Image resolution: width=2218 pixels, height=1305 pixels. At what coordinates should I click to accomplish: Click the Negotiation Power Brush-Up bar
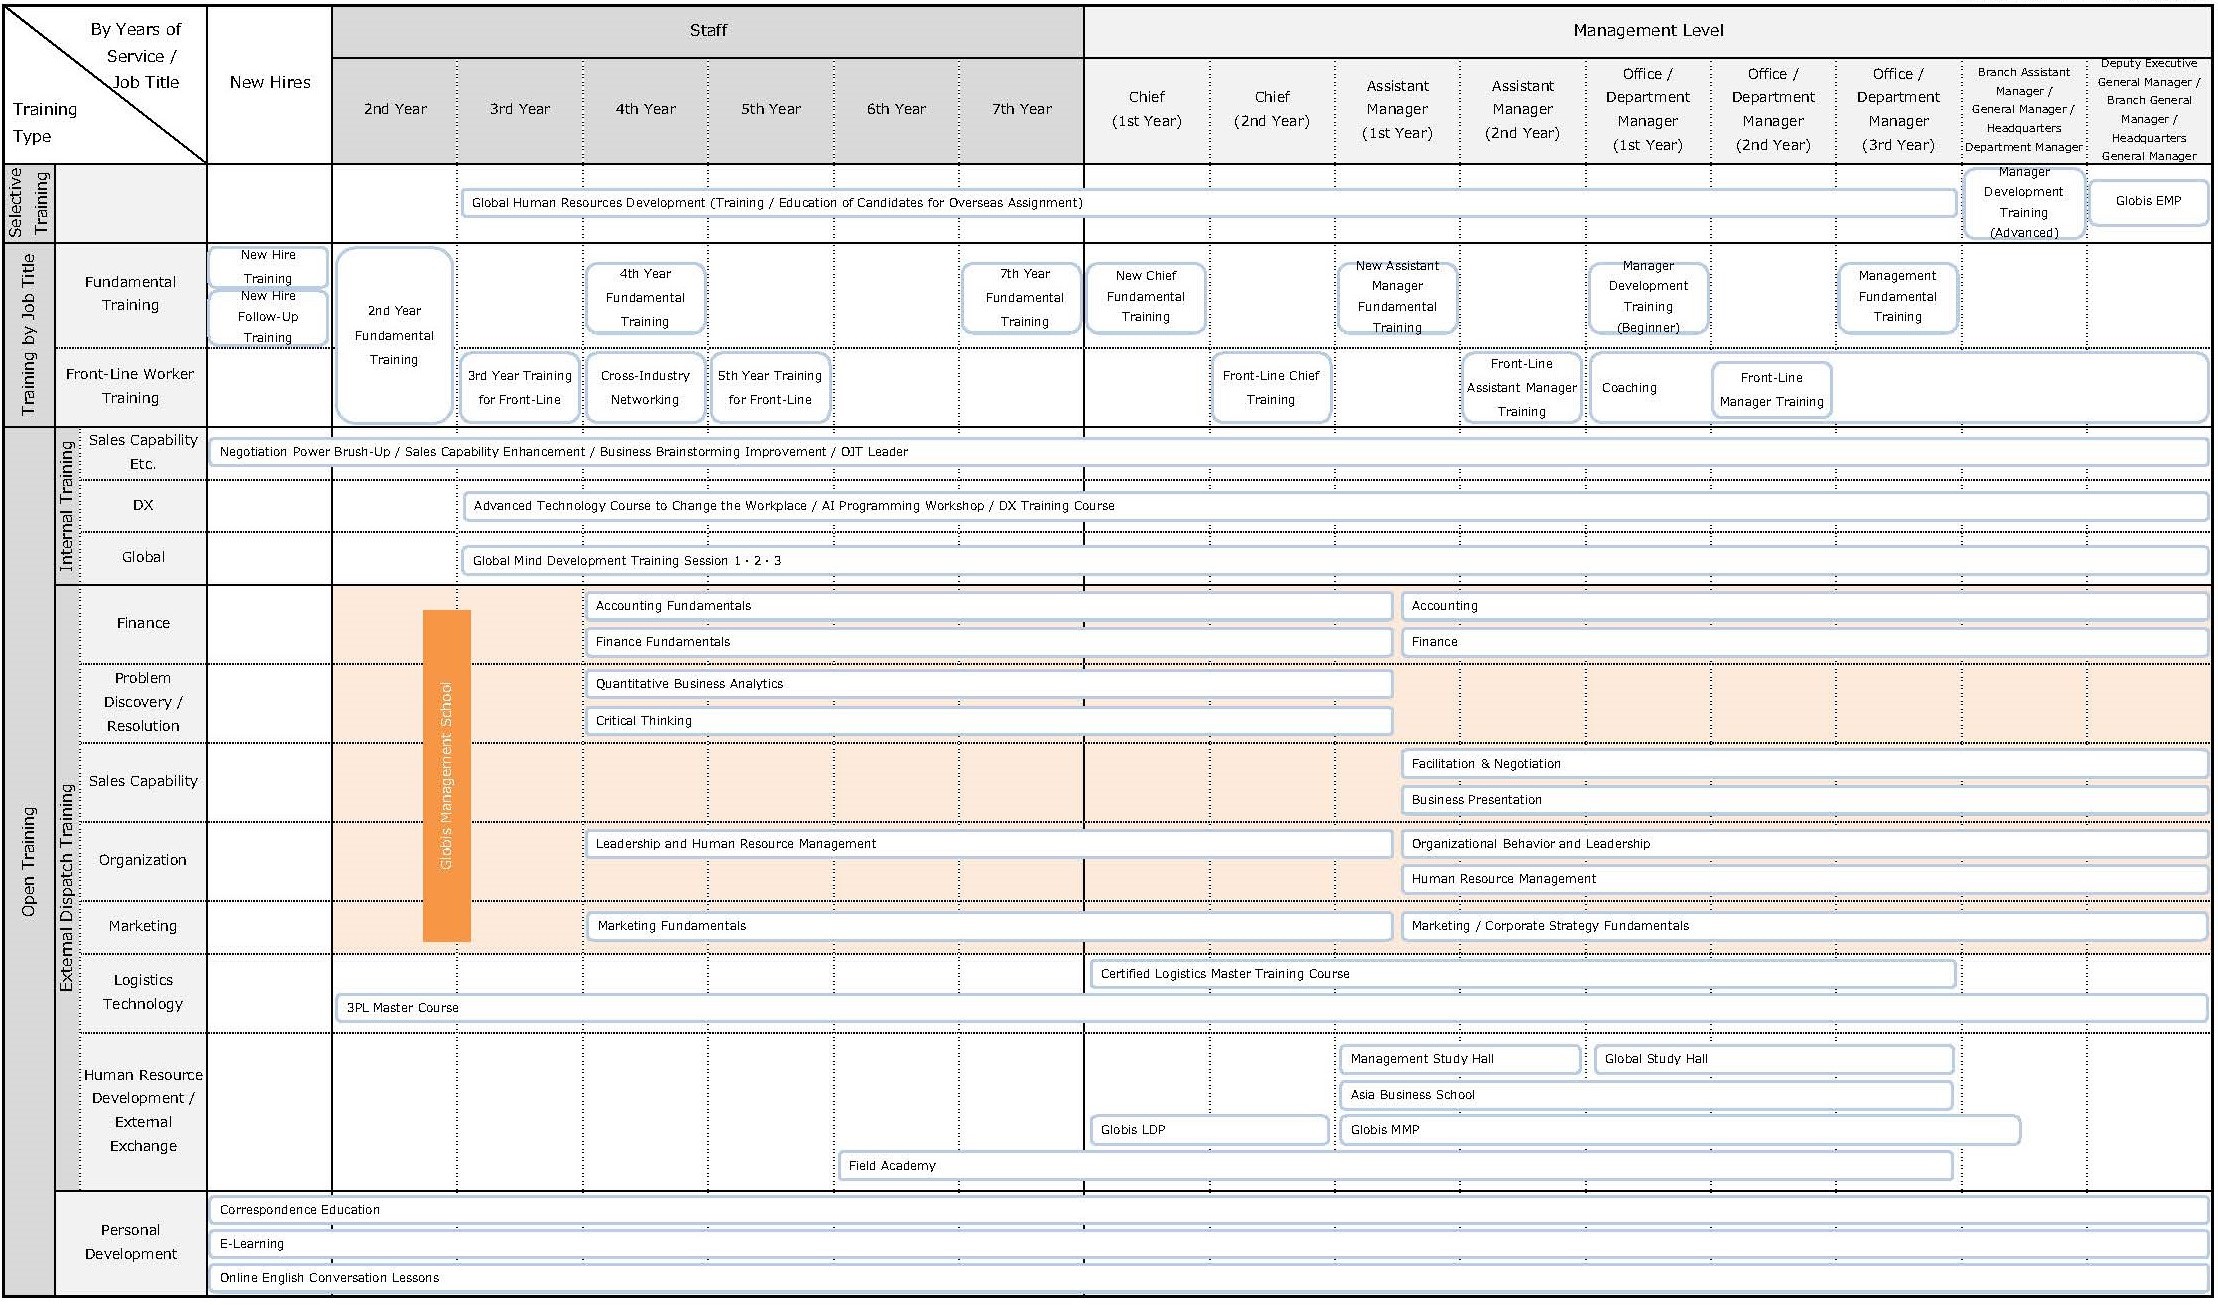click(1208, 452)
